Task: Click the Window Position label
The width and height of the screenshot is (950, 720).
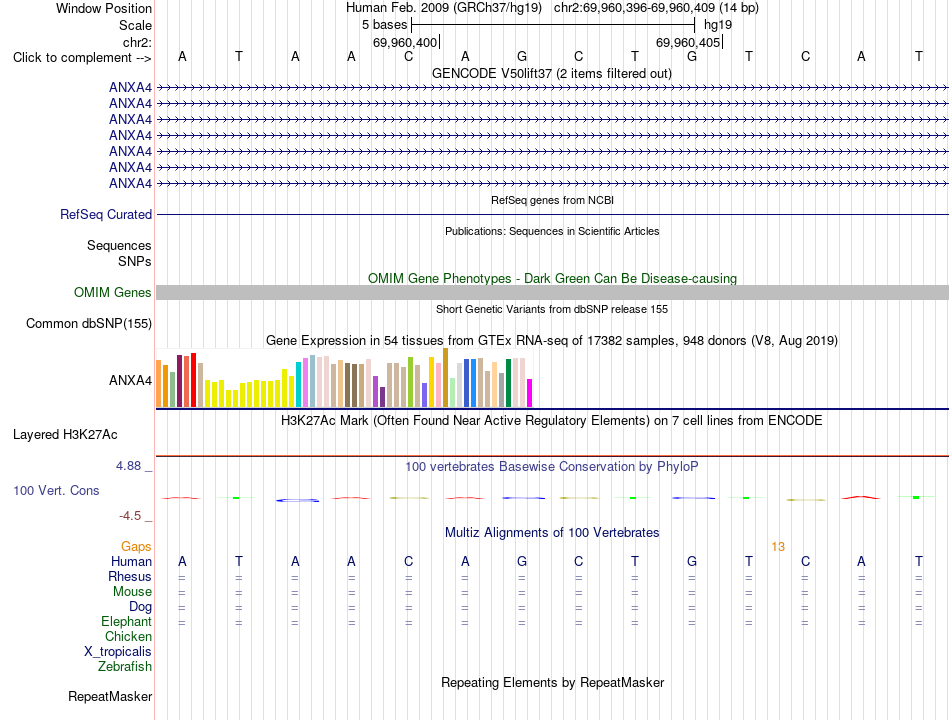Action: pyautogui.click(x=104, y=8)
